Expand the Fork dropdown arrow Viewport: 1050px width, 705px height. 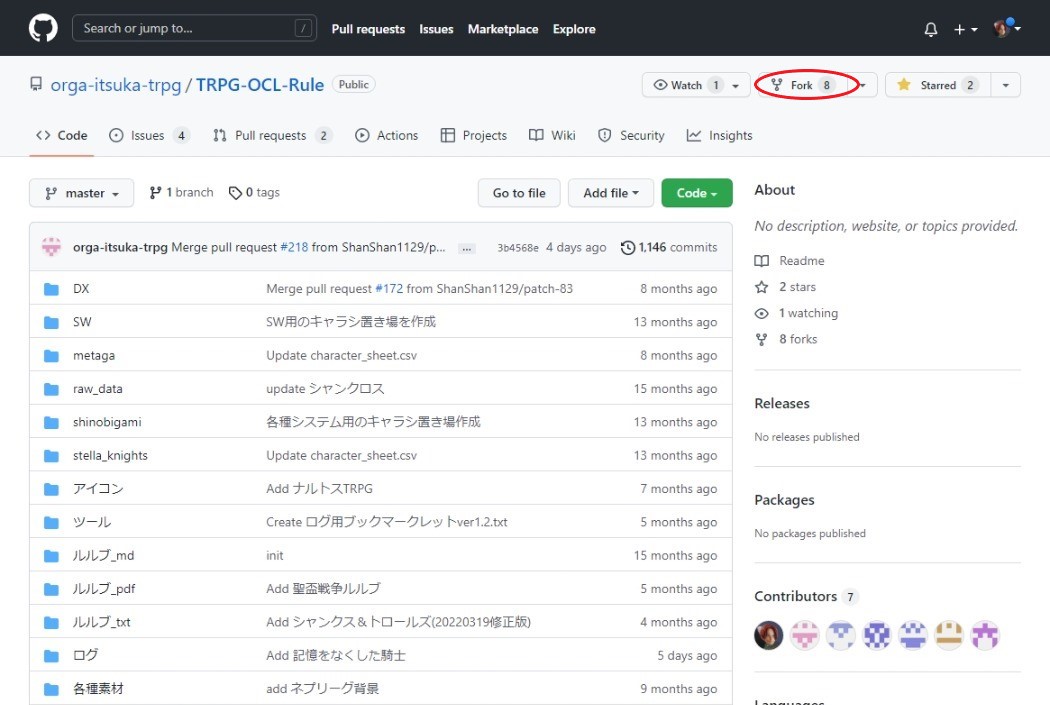[x=864, y=86]
